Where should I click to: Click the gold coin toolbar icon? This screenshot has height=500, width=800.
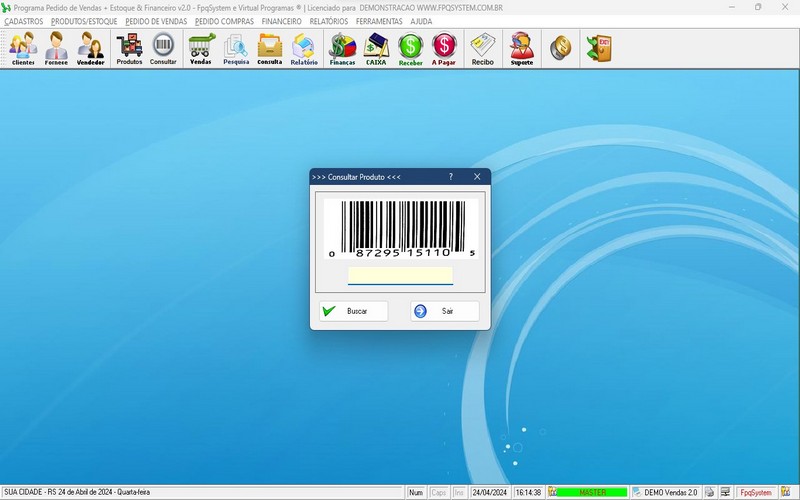click(560, 48)
